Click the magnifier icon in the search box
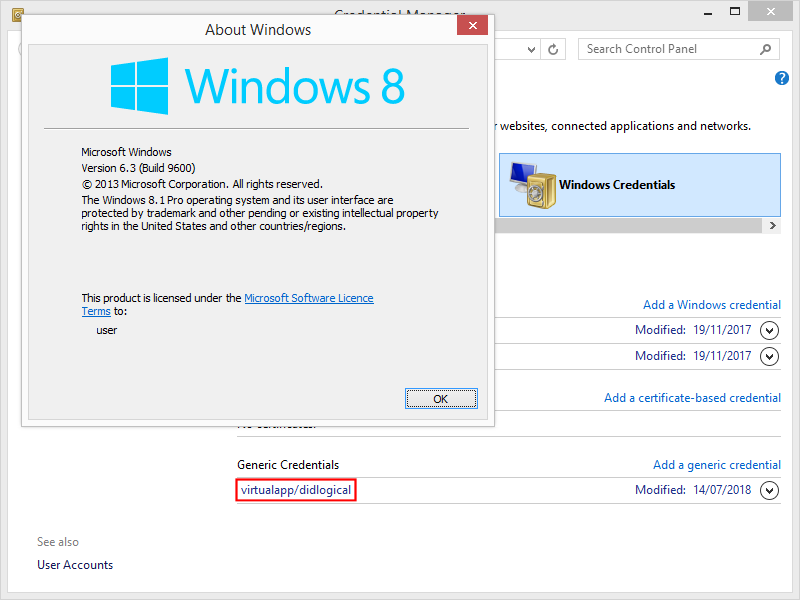Viewport: 800px width, 600px height. tap(766, 49)
